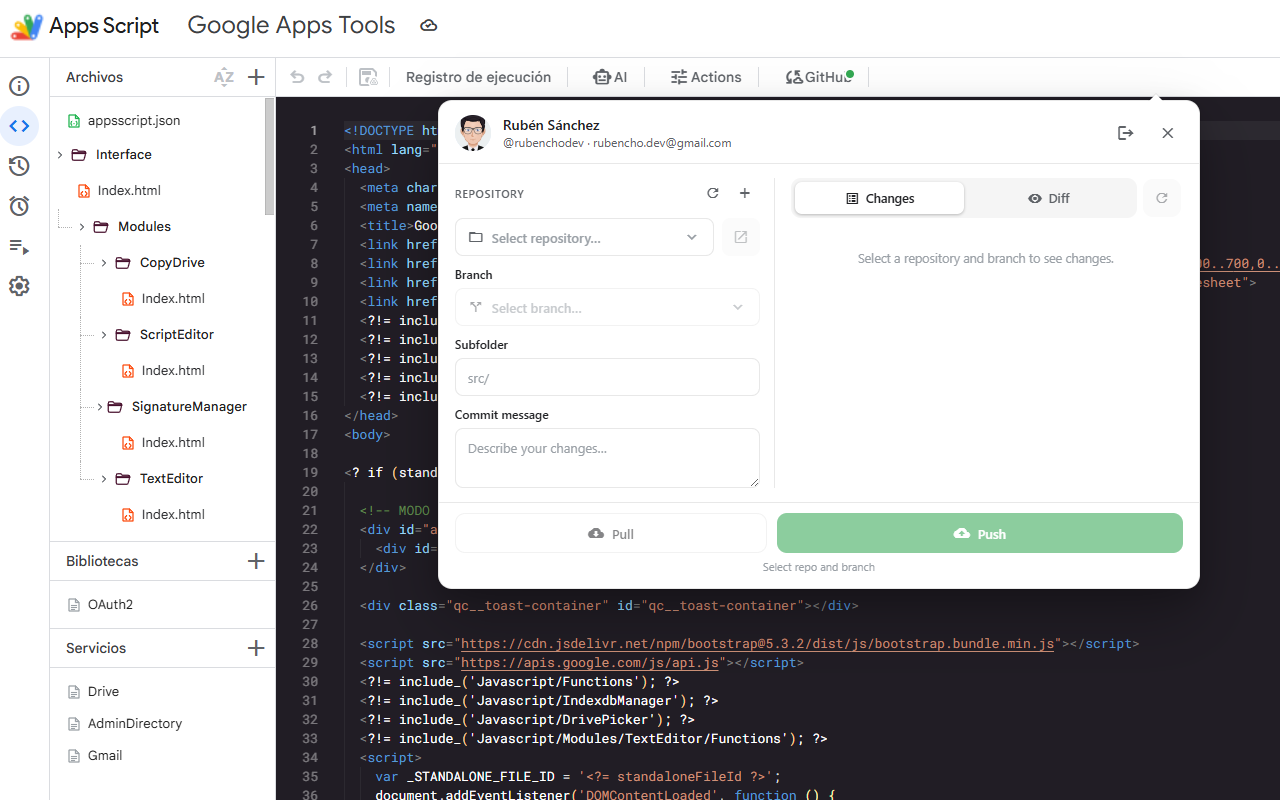Open the Actions toolbar item

point(706,77)
